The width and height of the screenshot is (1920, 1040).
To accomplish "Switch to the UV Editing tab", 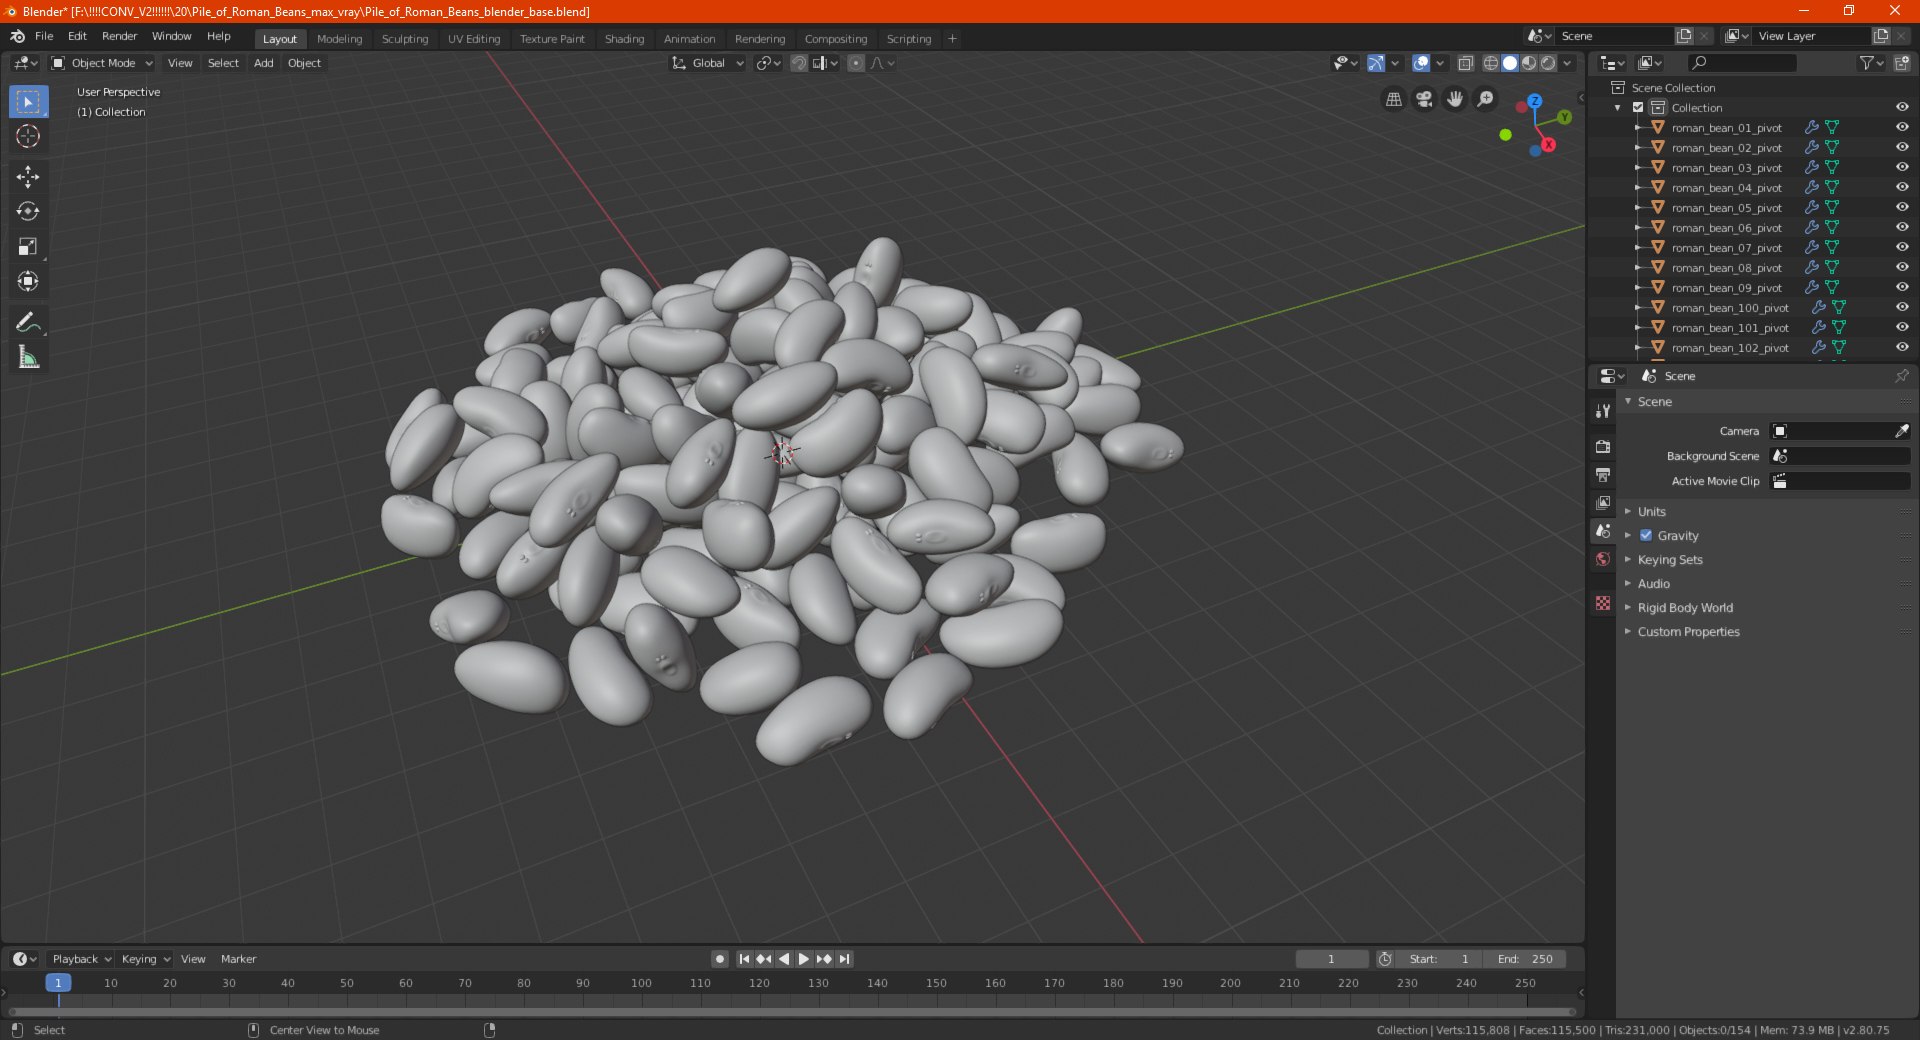I will [x=474, y=39].
